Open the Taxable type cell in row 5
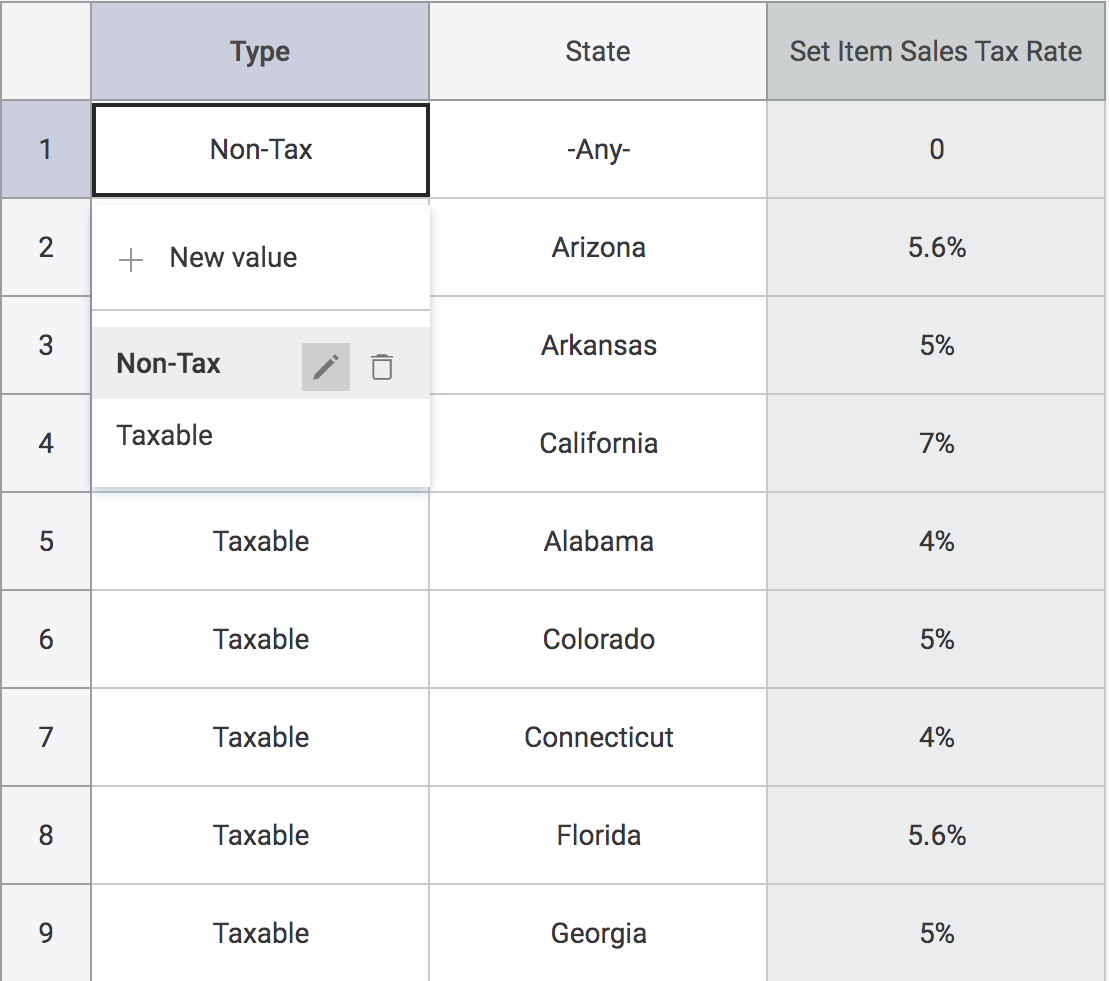1109x981 pixels. pyautogui.click(x=261, y=541)
